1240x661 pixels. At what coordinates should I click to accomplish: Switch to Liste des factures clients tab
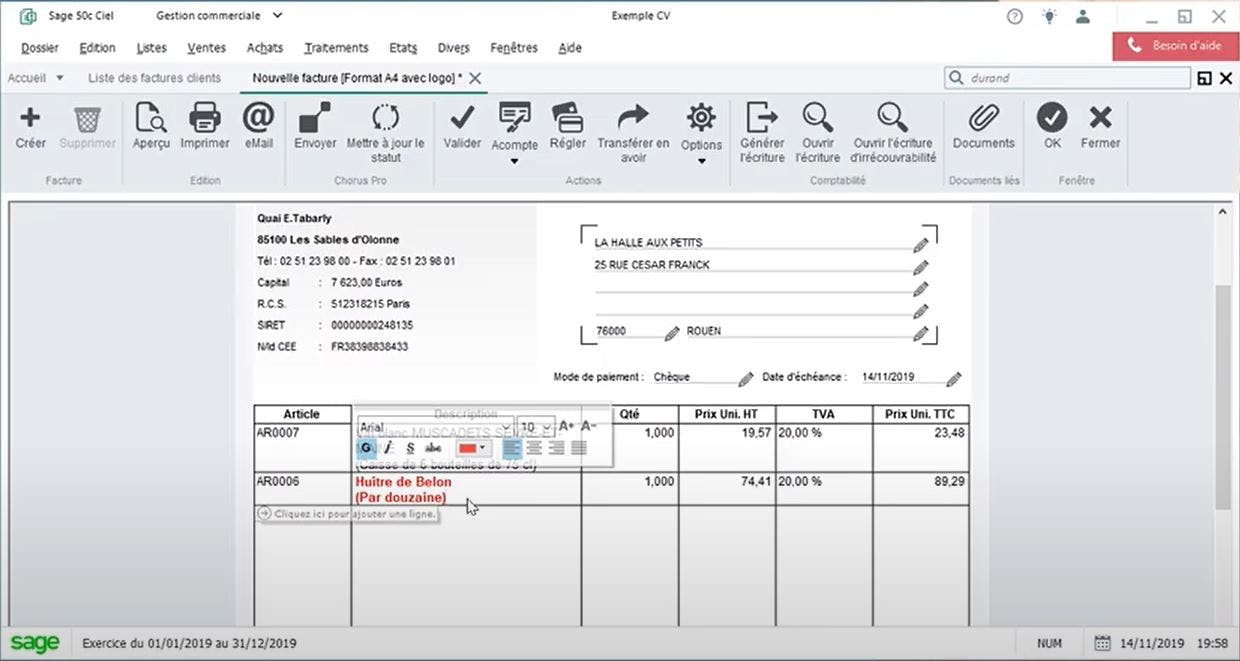154,78
